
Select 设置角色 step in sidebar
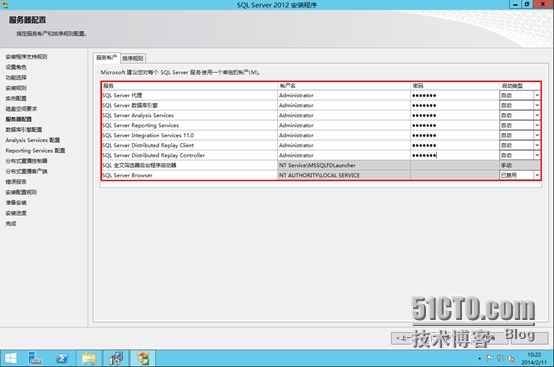coord(16,67)
